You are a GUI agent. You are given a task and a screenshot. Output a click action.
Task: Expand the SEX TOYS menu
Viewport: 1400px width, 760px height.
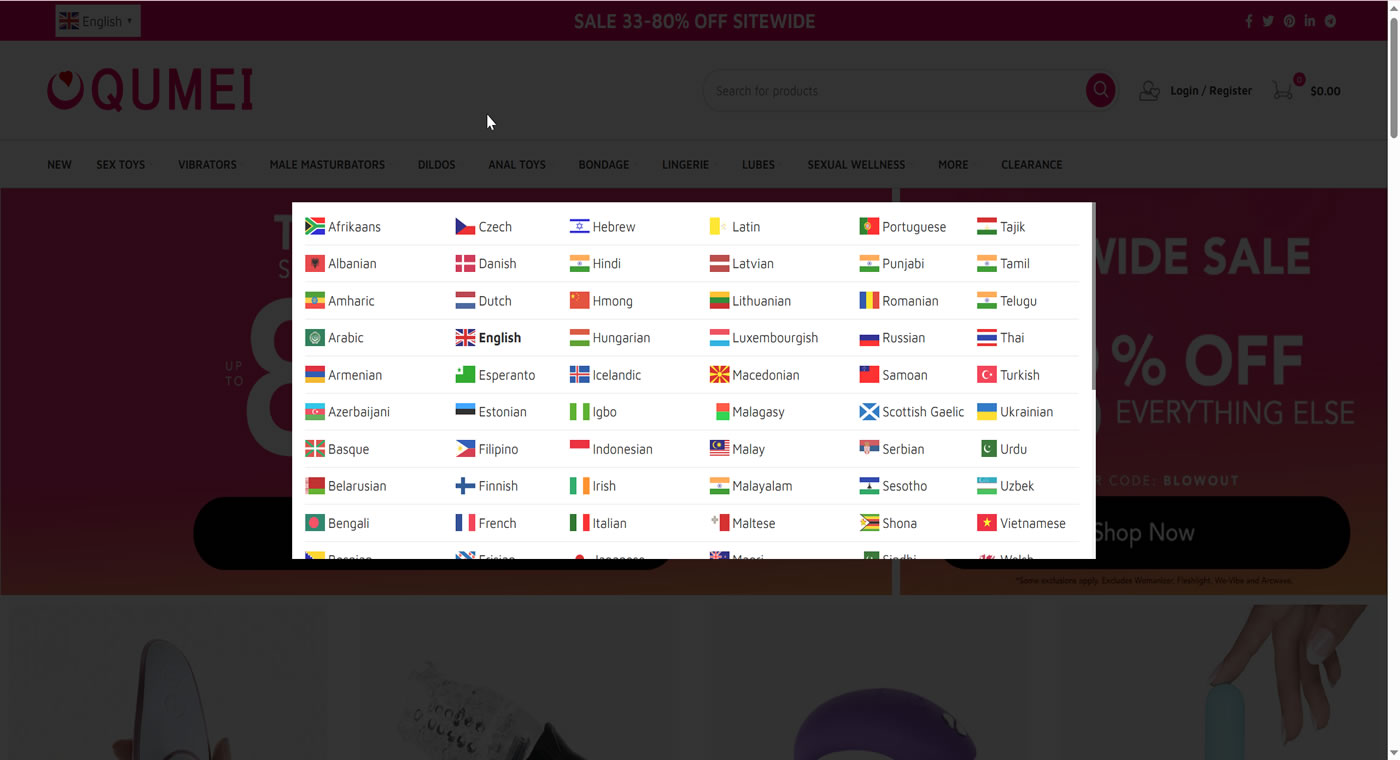pyautogui.click(x=123, y=165)
